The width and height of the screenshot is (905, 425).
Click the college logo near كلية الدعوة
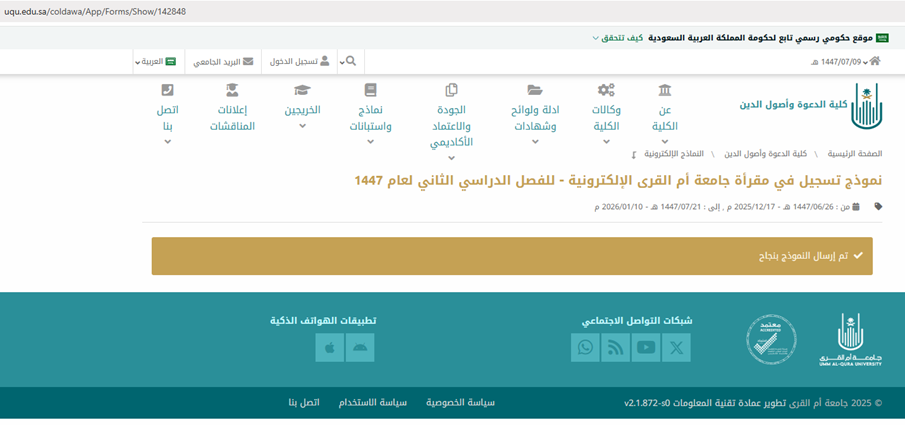click(867, 106)
